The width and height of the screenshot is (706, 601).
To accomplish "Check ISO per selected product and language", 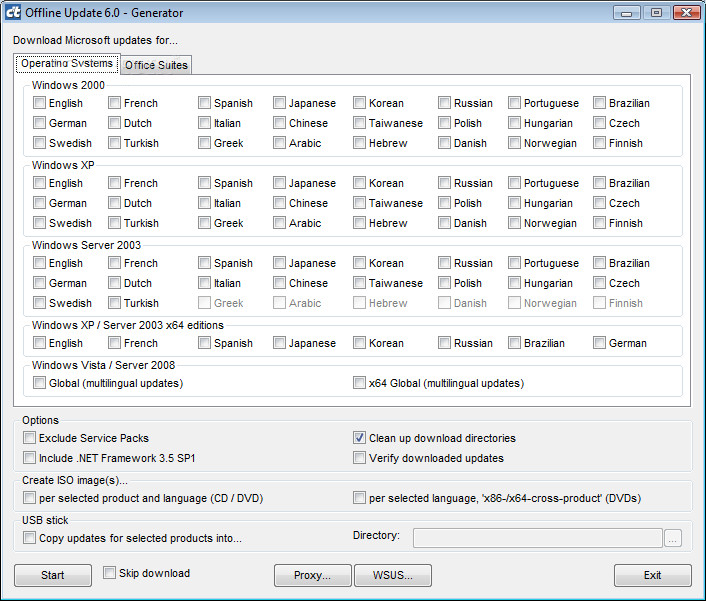I will (30, 498).
